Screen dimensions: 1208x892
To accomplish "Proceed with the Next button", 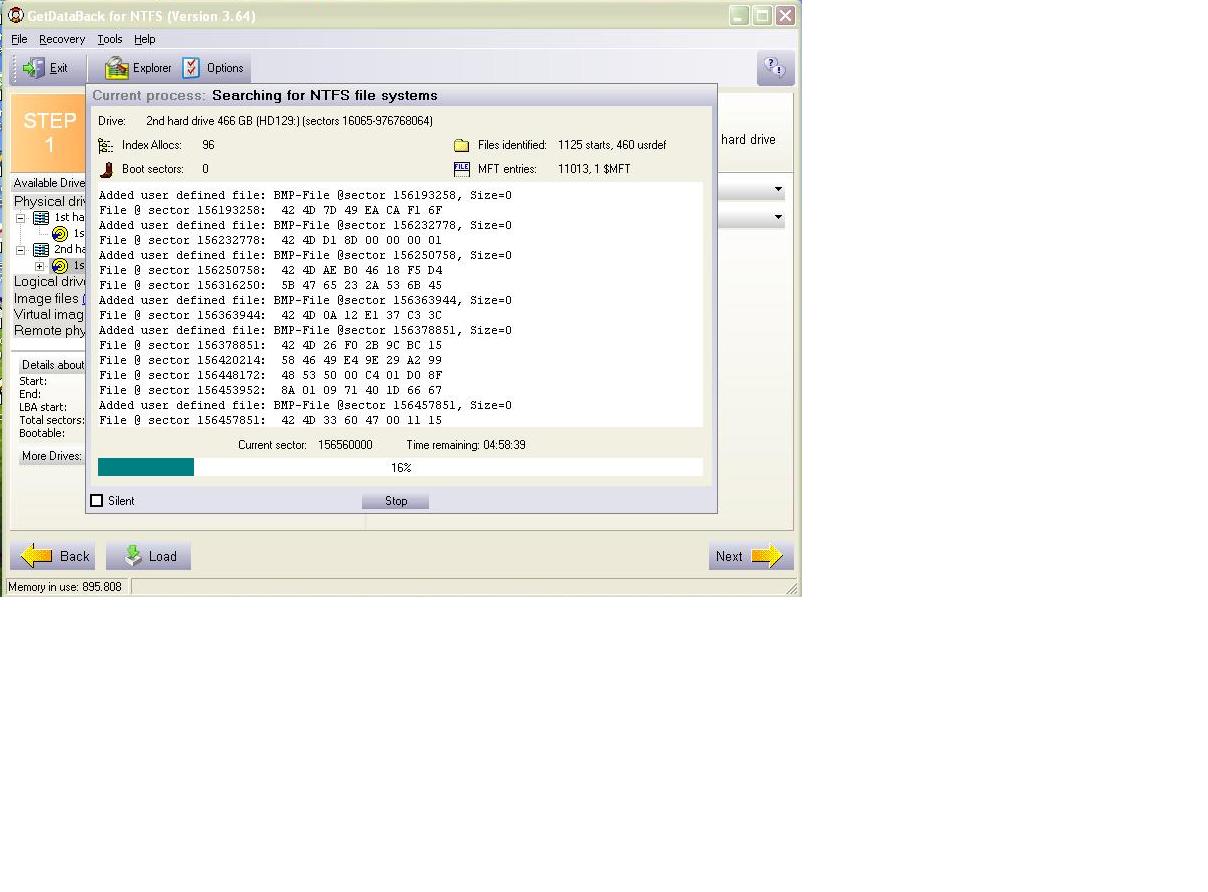I will click(751, 556).
